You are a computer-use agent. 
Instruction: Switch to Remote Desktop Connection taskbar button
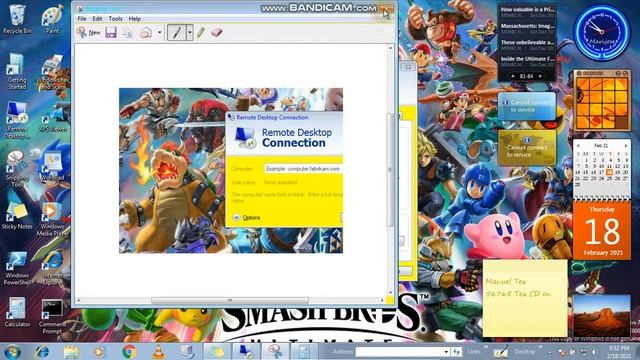[x=246, y=352]
